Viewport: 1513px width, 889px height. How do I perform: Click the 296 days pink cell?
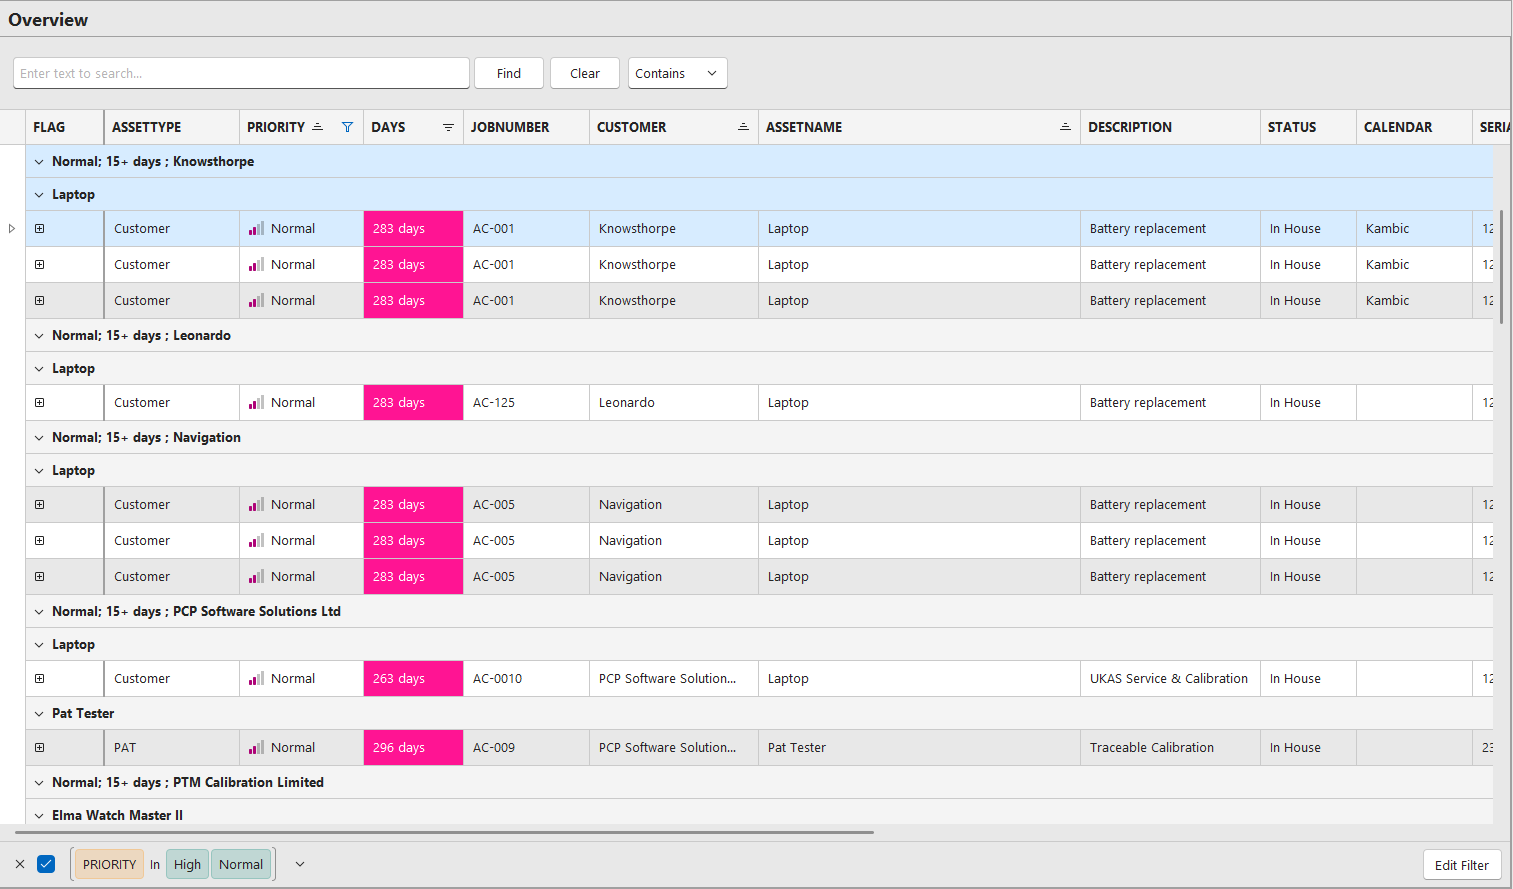(x=413, y=748)
